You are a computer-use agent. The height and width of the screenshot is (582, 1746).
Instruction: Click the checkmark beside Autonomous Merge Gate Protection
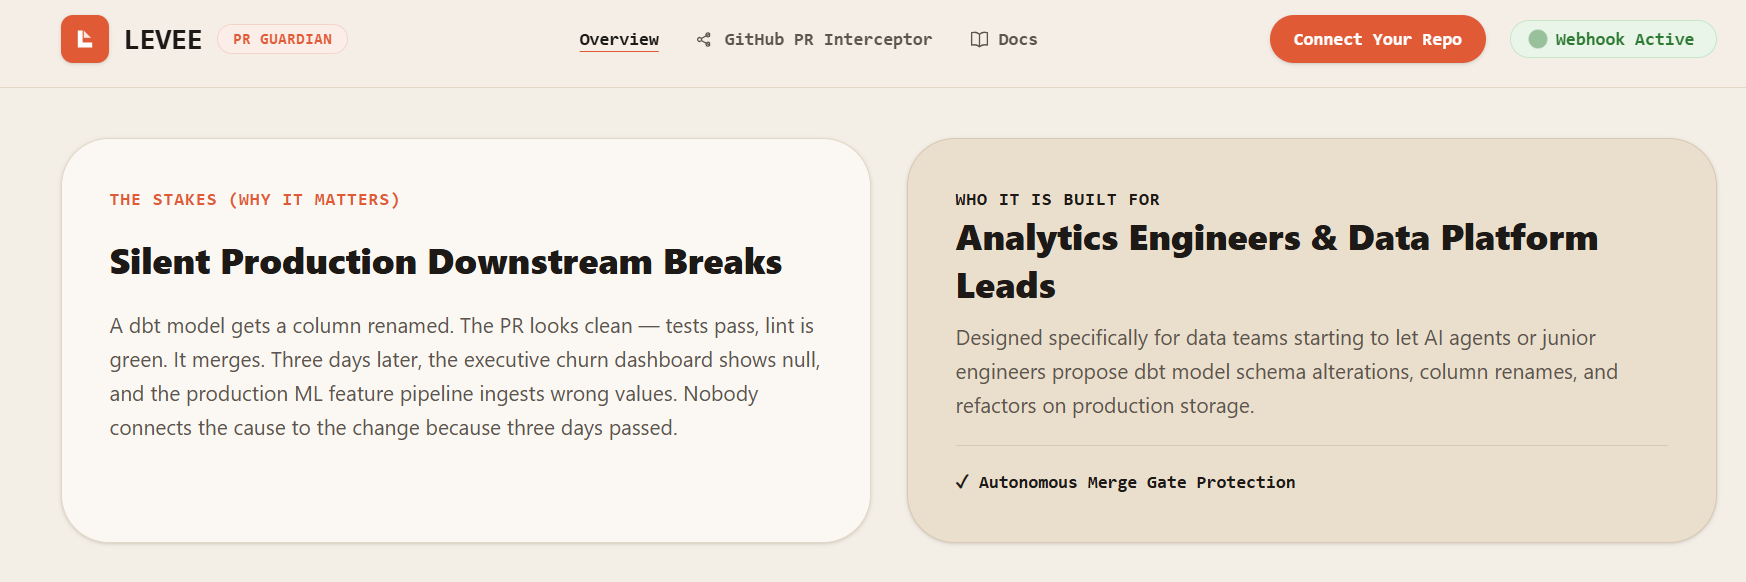962,482
